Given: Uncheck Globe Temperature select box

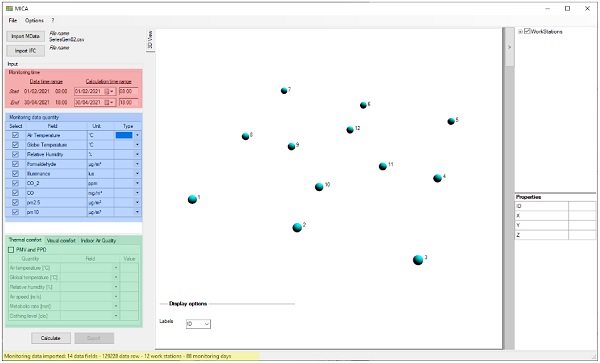Looking at the screenshot, I should point(15,145).
